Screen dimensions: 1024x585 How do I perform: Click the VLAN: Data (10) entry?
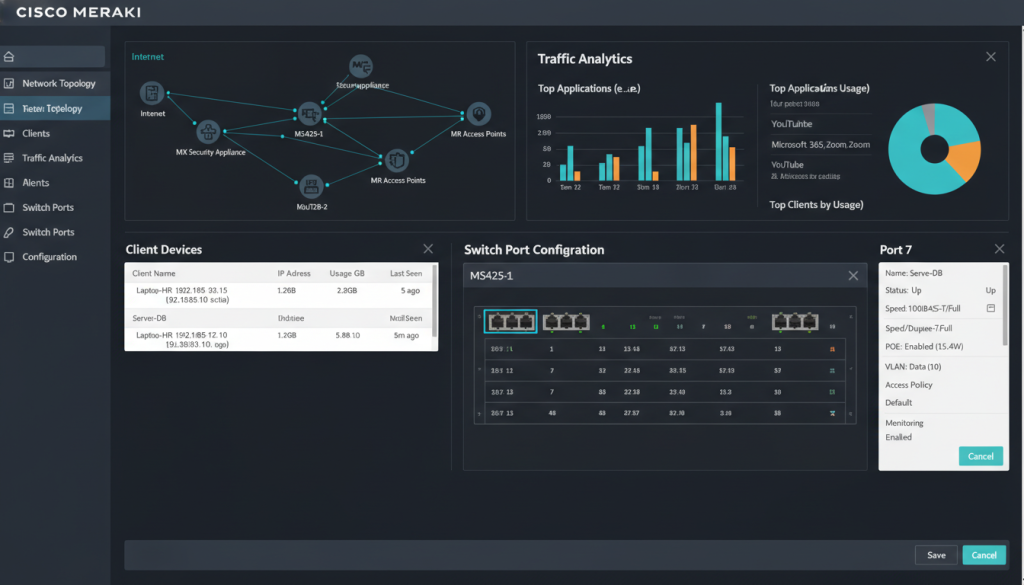point(913,367)
